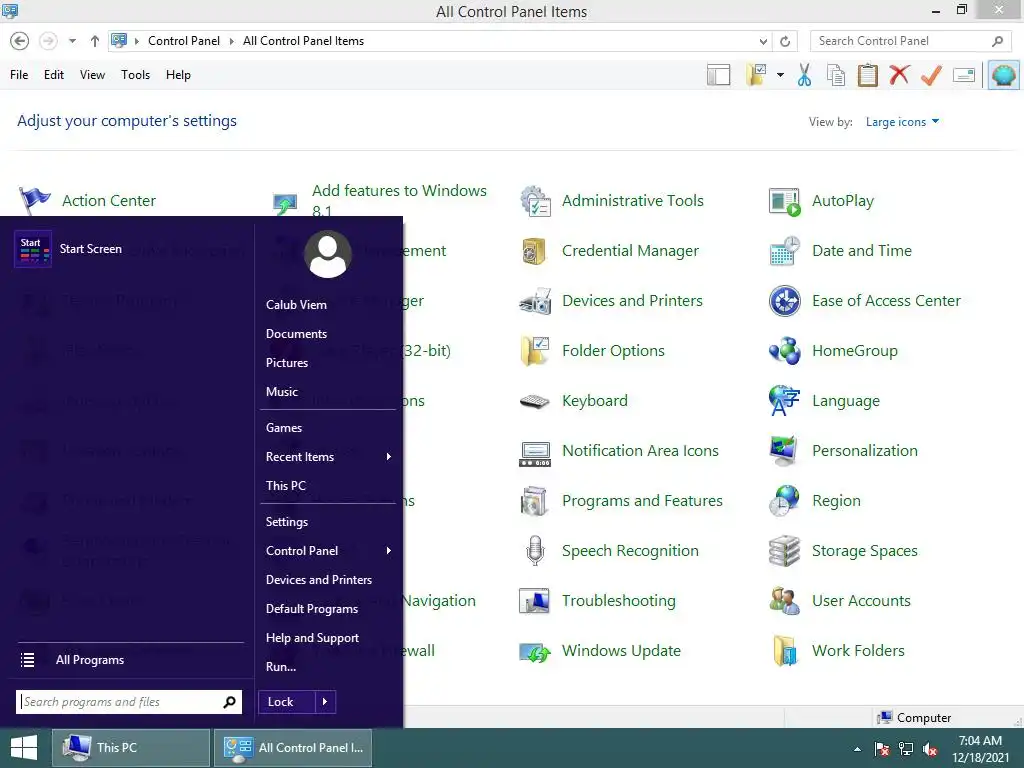The image size is (1024, 768).
Task: Click the Cut scissors toolbar icon
Action: (805, 75)
